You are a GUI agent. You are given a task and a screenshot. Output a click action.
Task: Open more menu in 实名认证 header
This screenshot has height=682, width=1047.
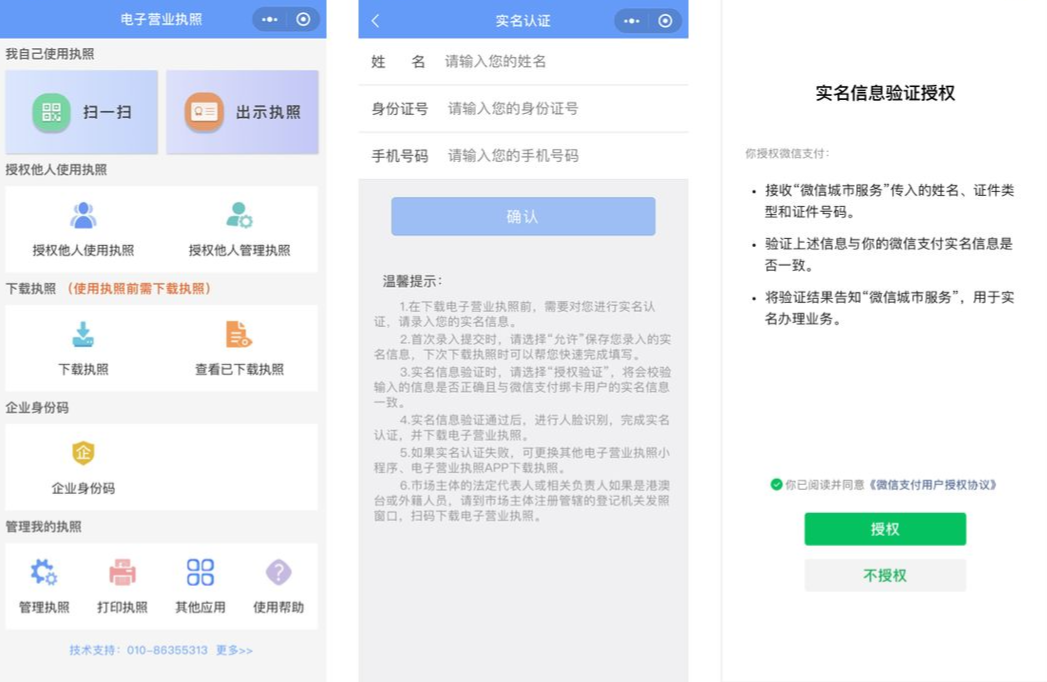pyautogui.click(x=632, y=21)
